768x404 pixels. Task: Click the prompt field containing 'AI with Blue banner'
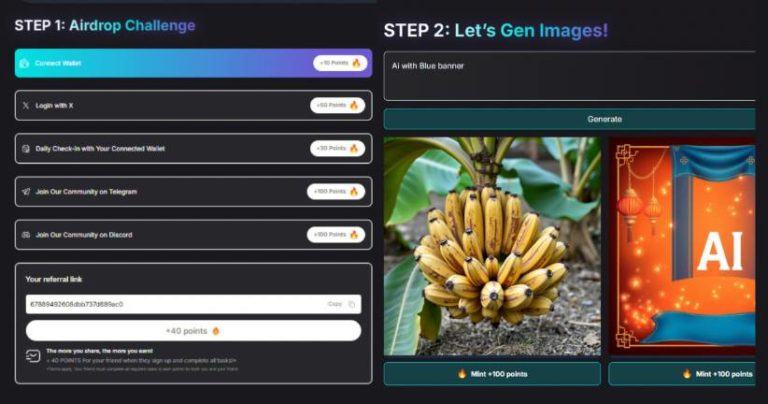click(x=569, y=76)
